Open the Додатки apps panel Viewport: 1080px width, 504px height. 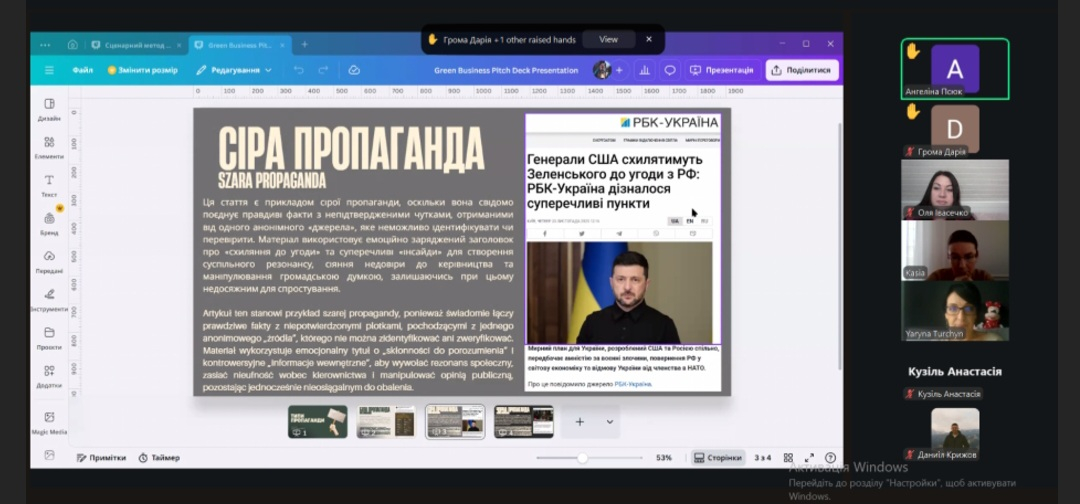click(x=49, y=377)
